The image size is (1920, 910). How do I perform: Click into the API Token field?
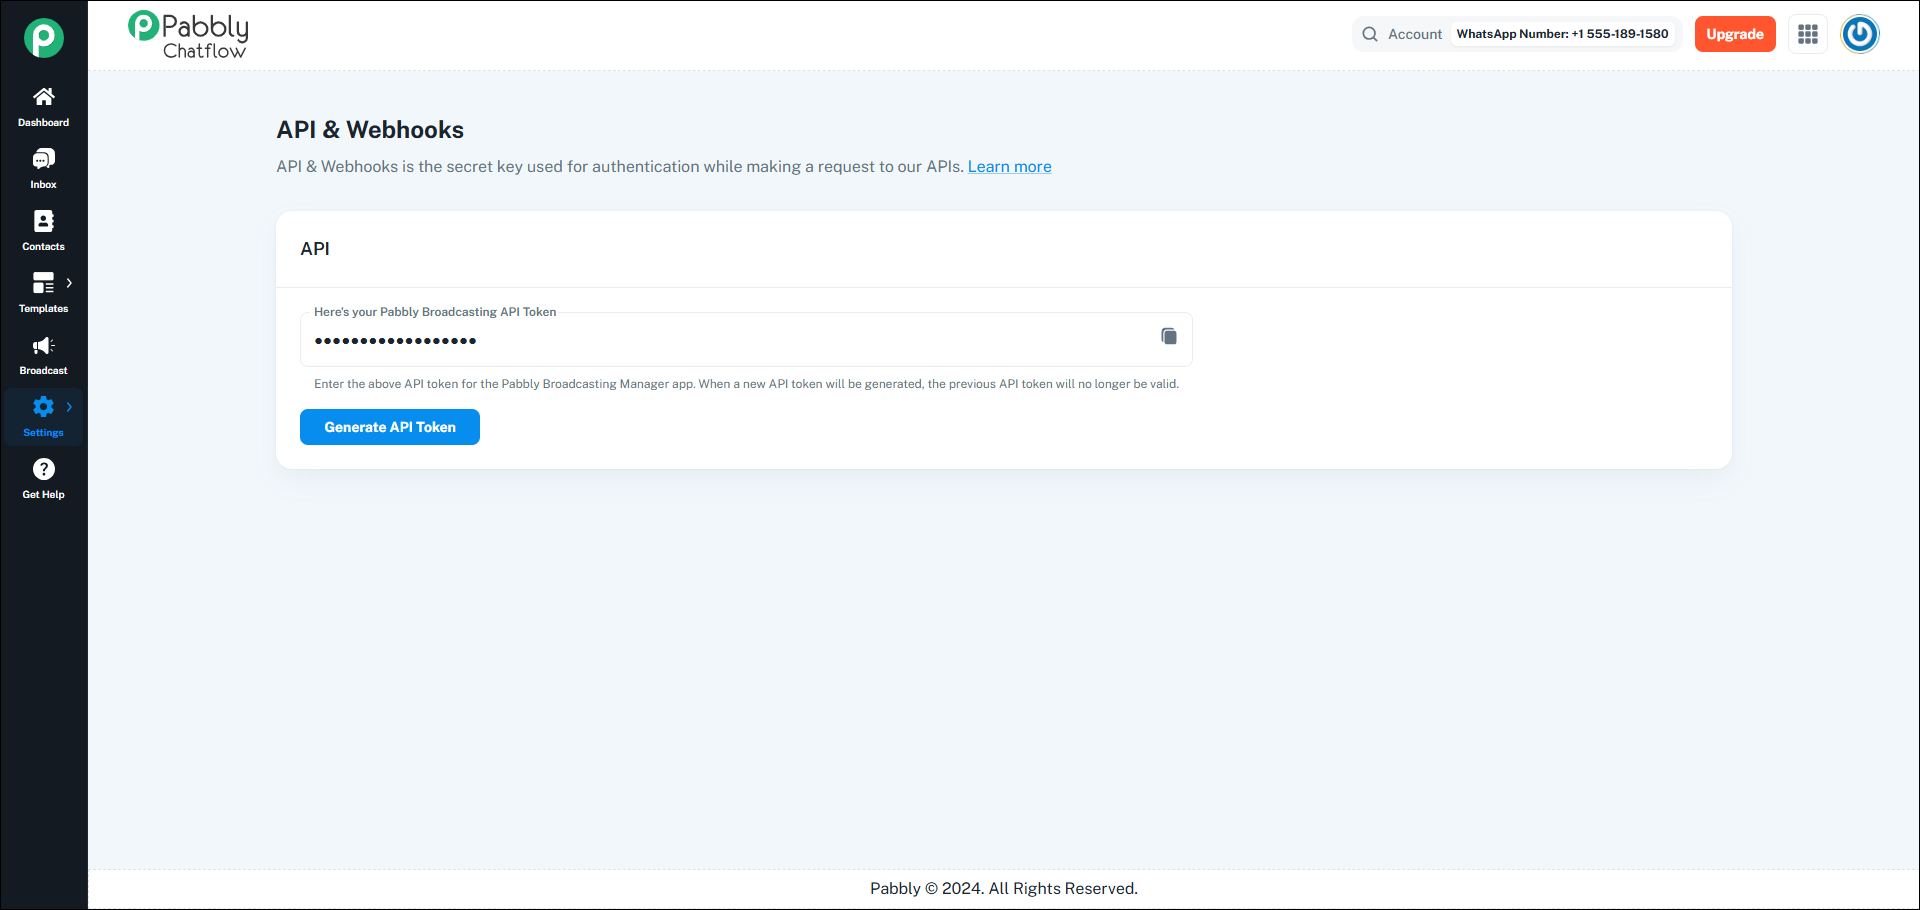point(746,340)
